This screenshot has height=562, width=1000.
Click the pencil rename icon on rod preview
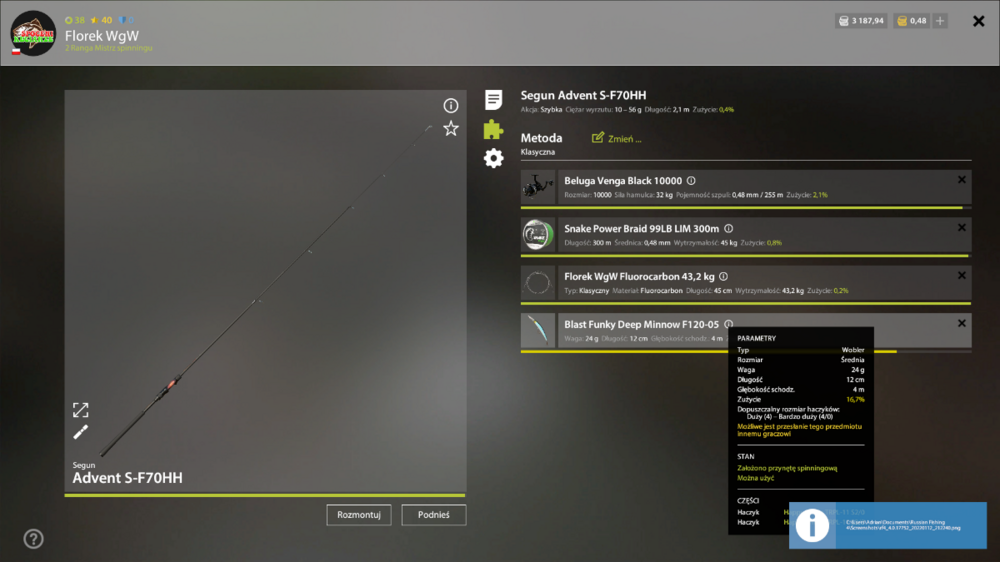tap(80, 433)
